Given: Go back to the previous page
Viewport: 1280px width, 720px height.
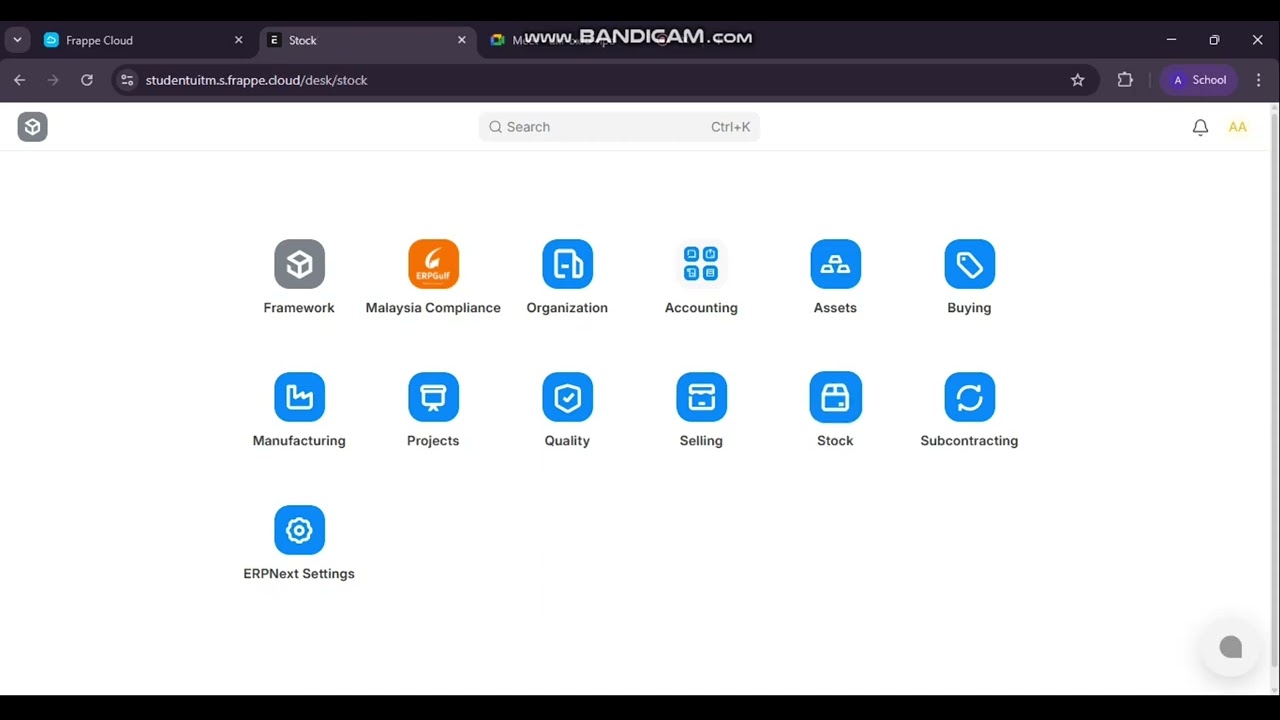Looking at the screenshot, I should pos(20,80).
